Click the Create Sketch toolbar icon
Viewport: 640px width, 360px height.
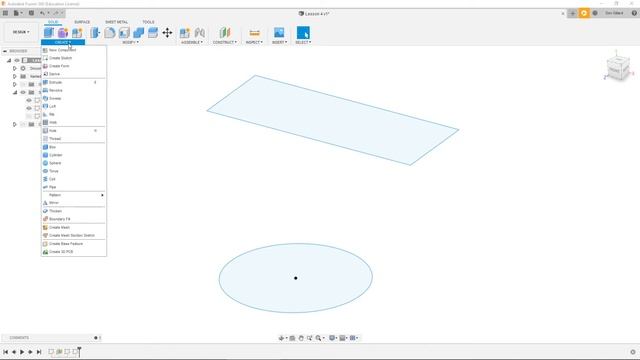coord(49,32)
